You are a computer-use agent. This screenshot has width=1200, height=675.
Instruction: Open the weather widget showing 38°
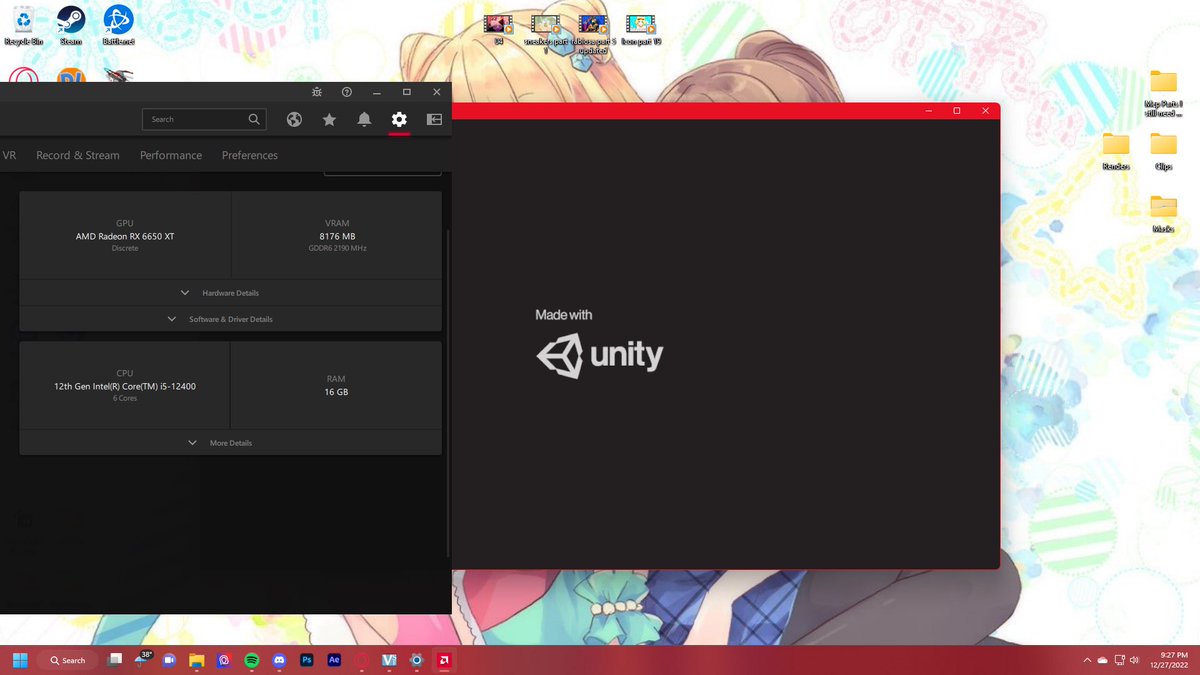point(143,660)
